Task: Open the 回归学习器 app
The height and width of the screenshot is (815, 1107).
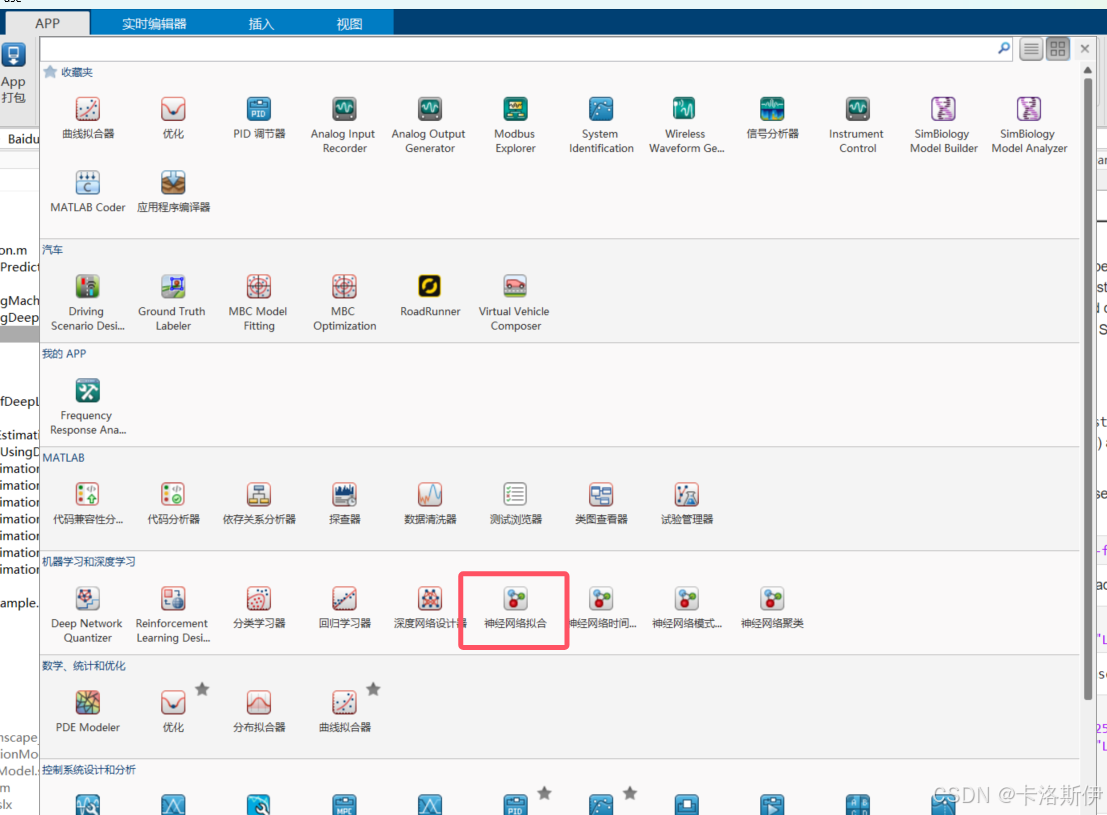Action: pyautogui.click(x=344, y=607)
